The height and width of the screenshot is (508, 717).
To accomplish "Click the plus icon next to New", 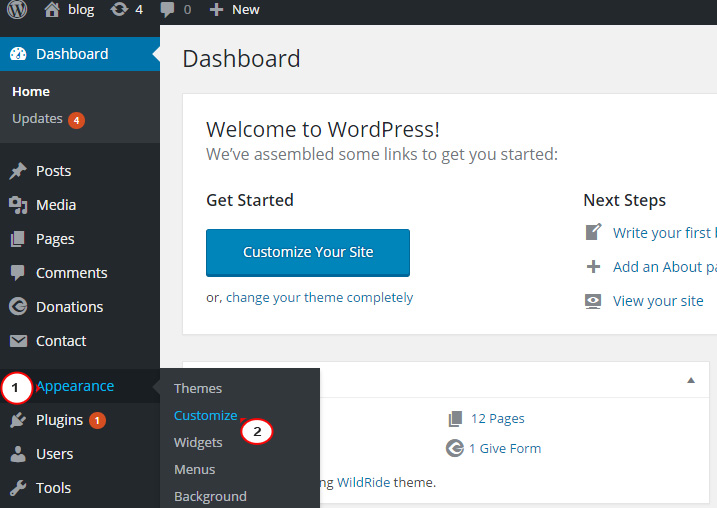I will (216, 10).
